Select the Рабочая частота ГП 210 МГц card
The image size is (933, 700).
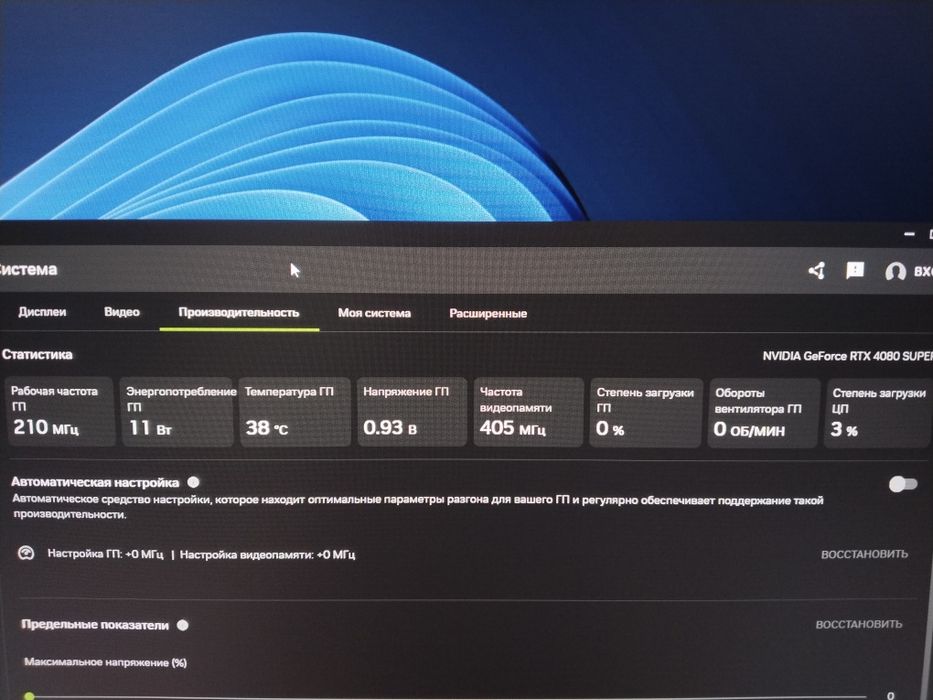click(x=60, y=412)
